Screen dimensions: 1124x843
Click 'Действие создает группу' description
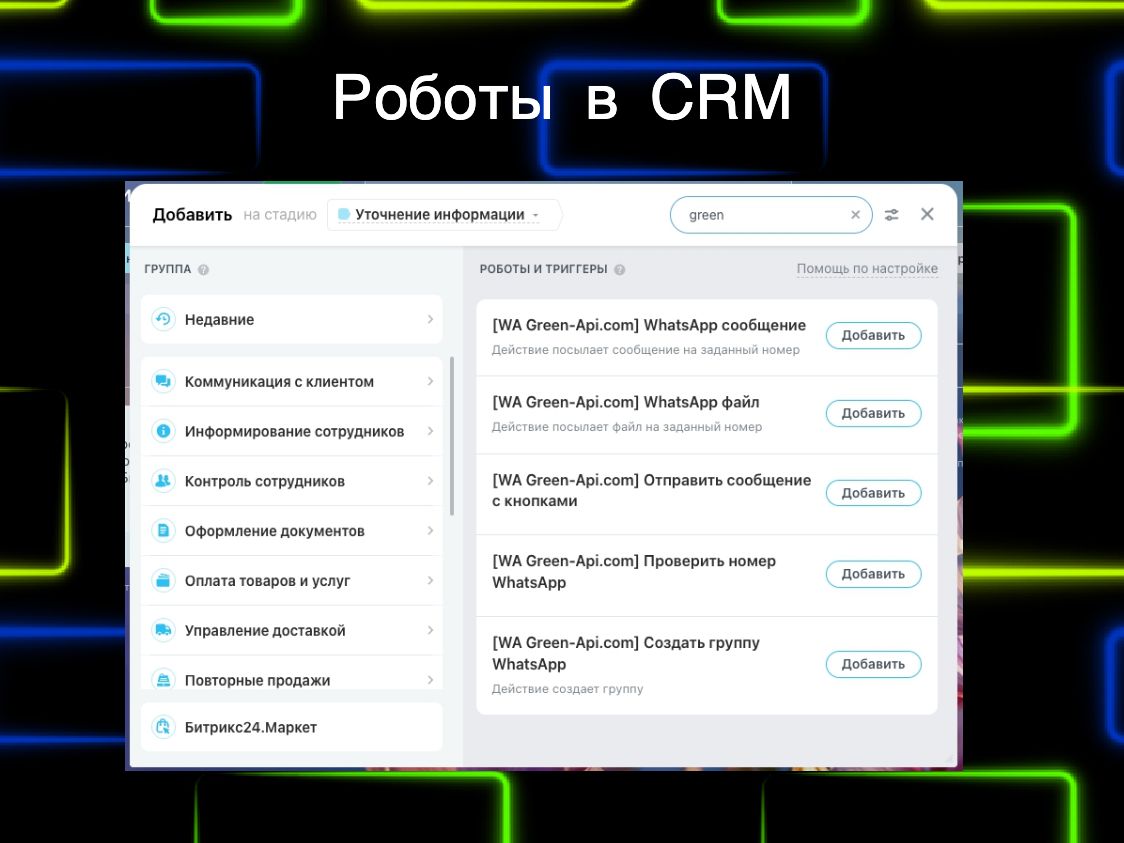[567, 689]
